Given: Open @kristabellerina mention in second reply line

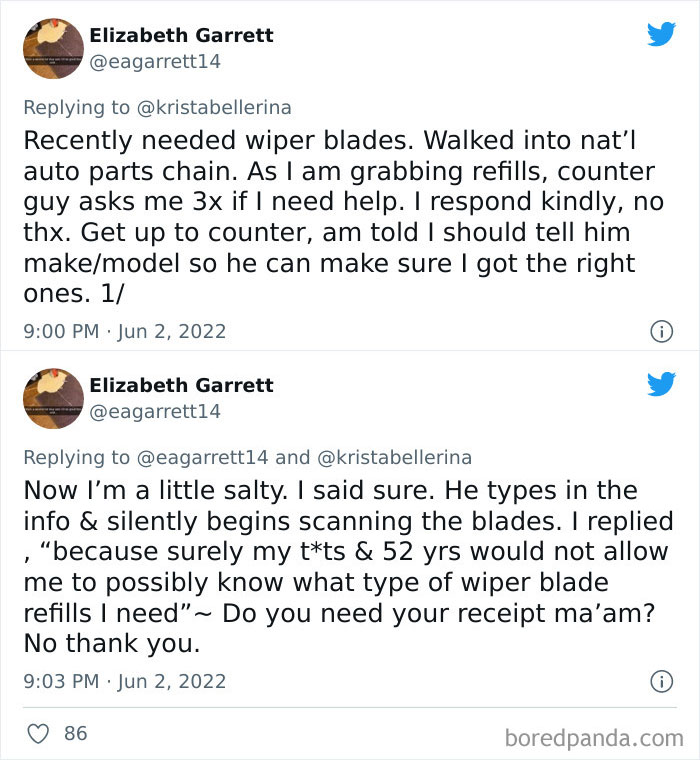Looking at the screenshot, I should [394, 457].
